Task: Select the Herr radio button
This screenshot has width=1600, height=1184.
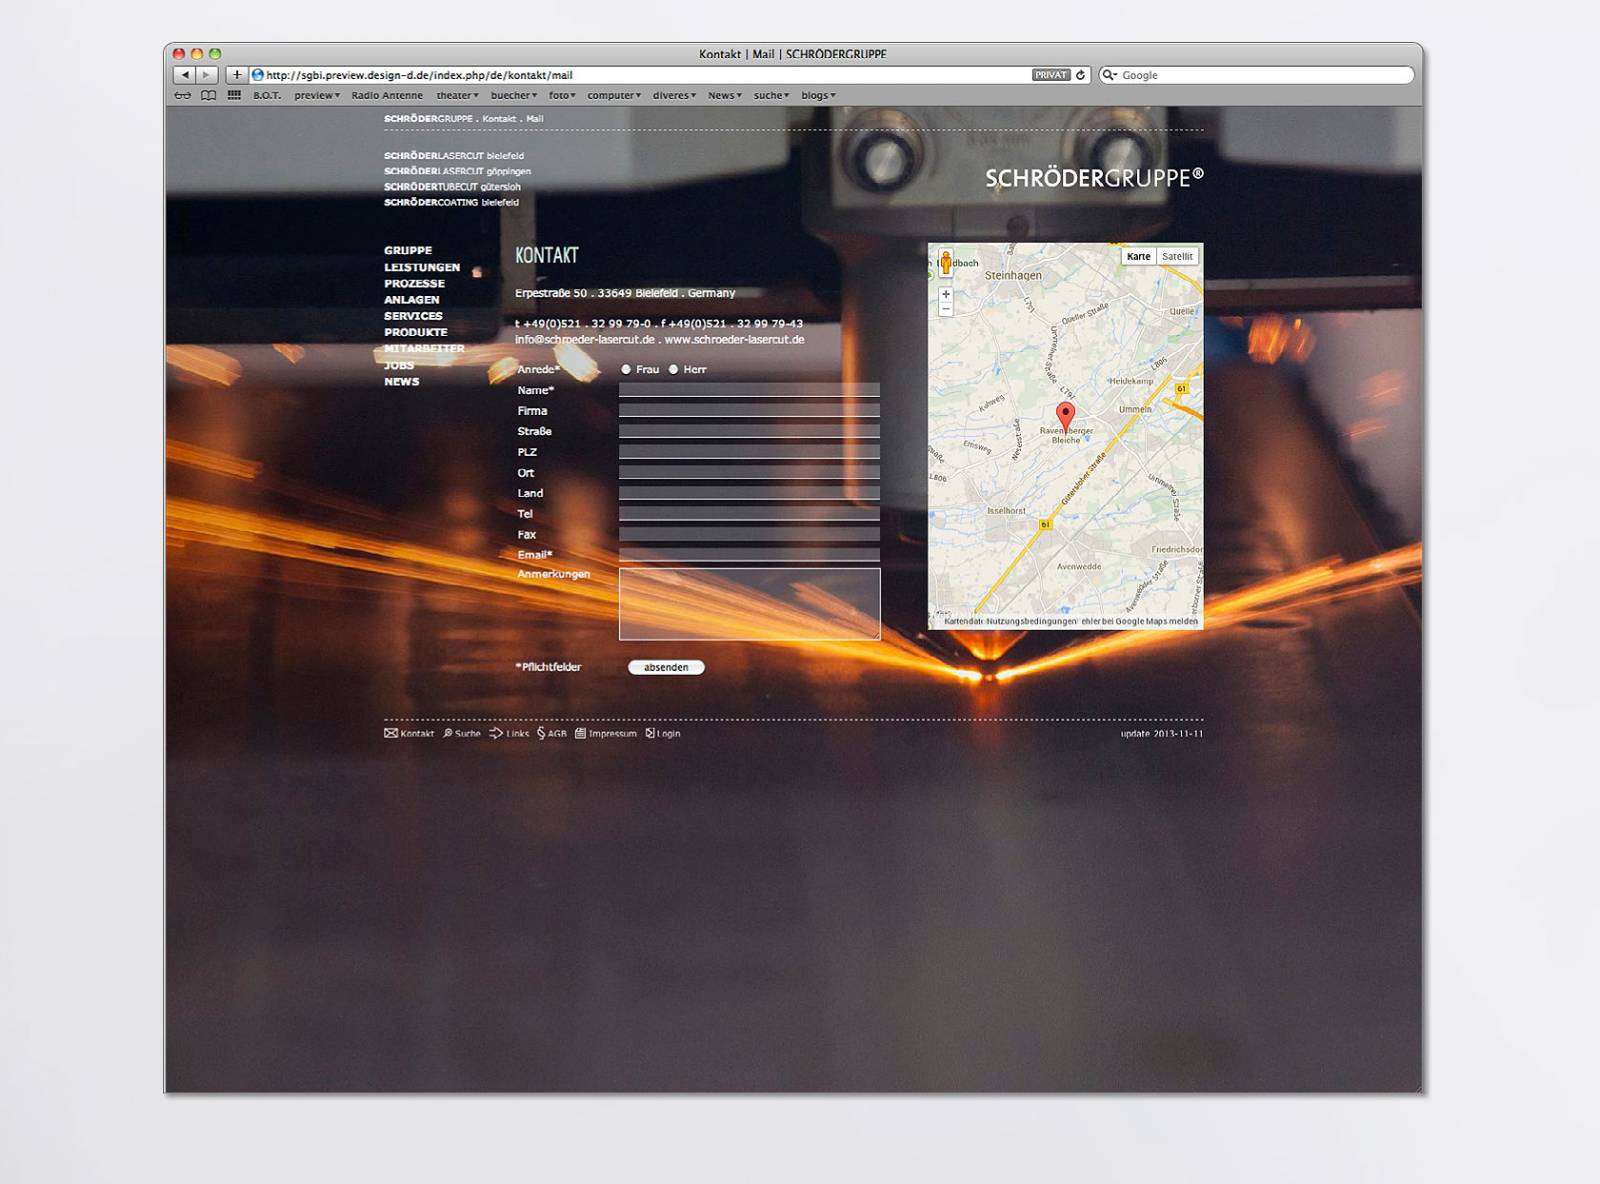Action: [674, 370]
